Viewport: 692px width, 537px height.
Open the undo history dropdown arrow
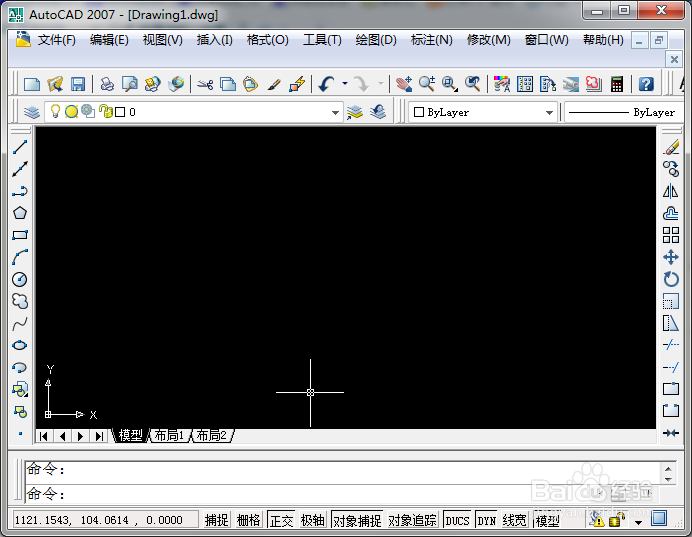[345, 83]
